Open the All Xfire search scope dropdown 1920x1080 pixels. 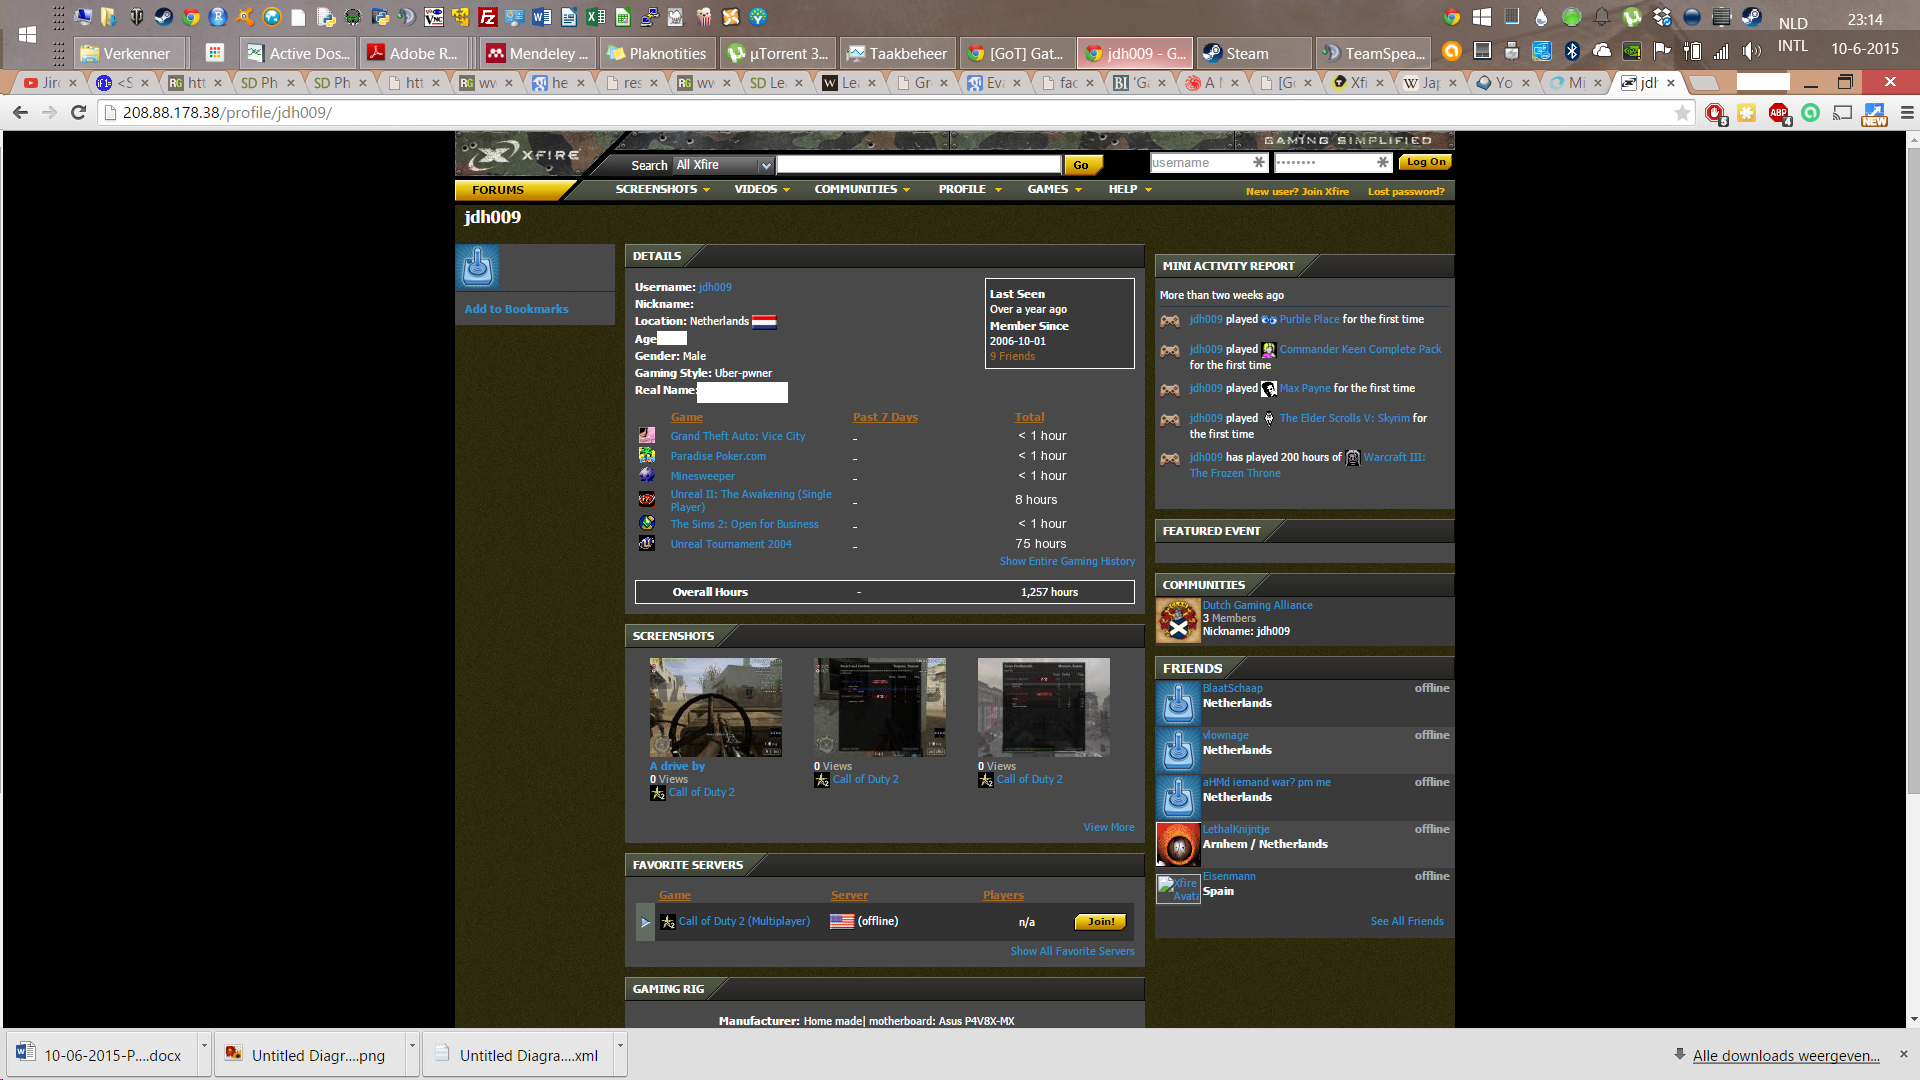coord(724,165)
